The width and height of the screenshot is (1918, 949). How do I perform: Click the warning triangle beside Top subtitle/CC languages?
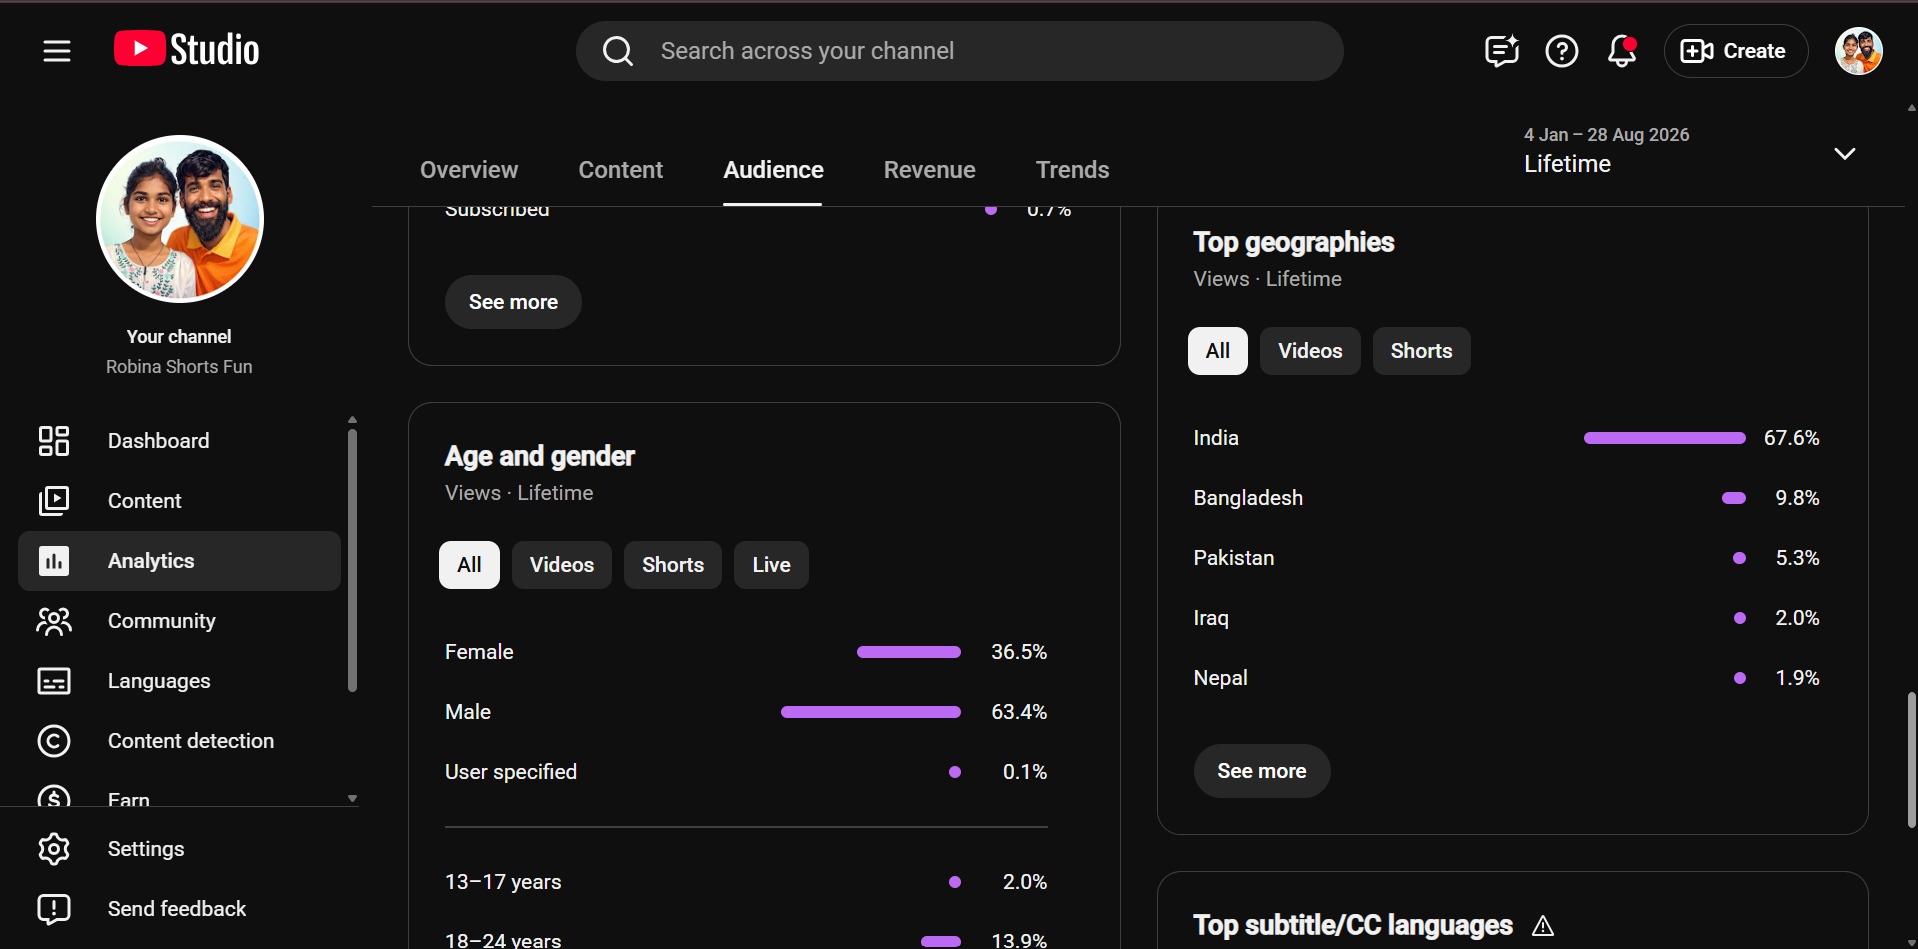(x=1543, y=926)
